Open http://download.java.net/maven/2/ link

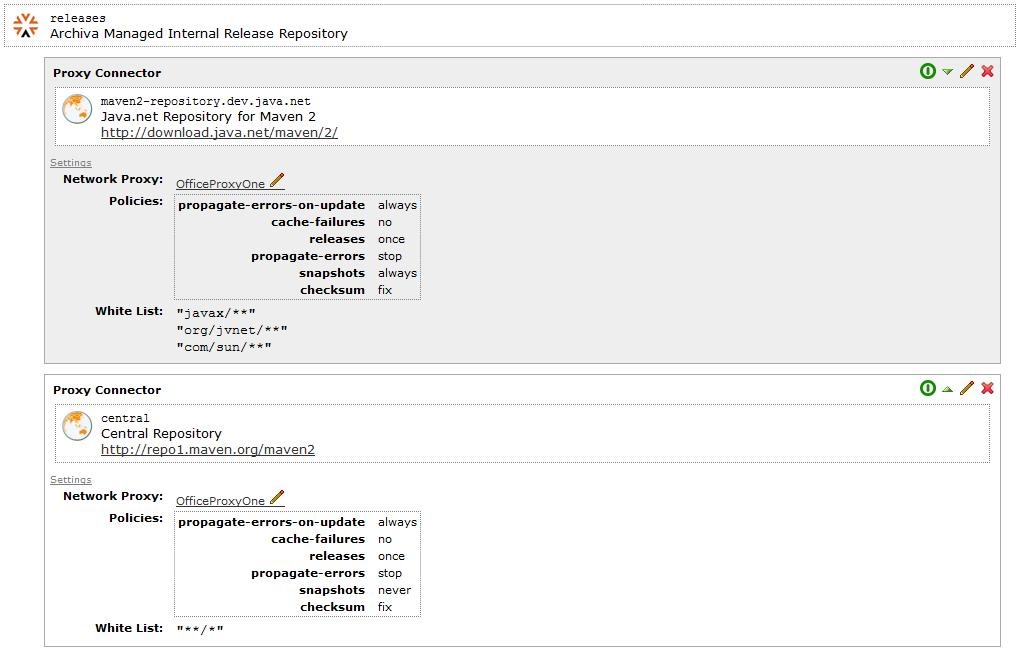click(x=219, y=133)
